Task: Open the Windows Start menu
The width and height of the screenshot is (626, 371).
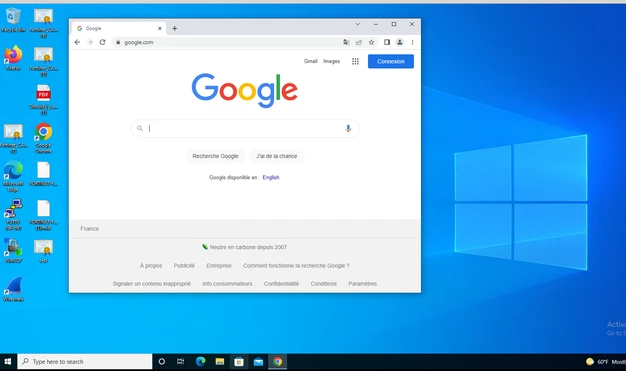Action: coord(8,362)
